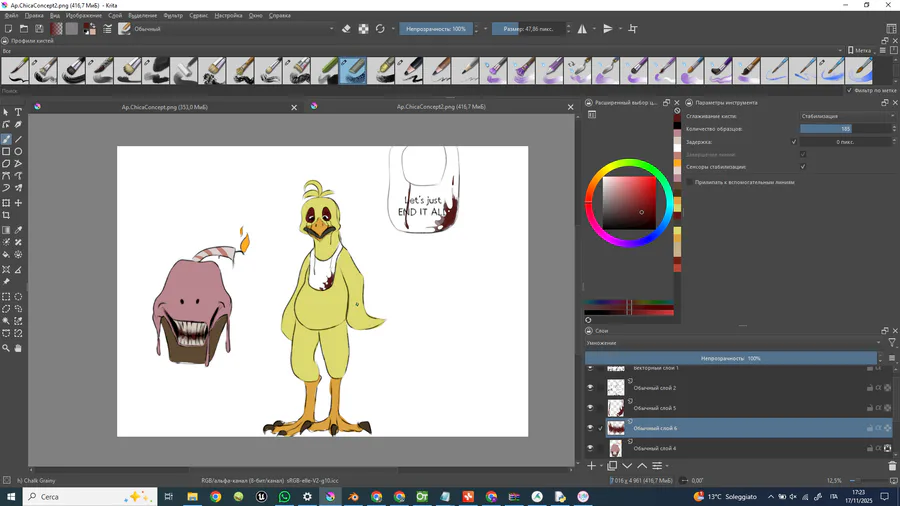
Task: Move layer up with arrow icon
Action: click(642, 466)
